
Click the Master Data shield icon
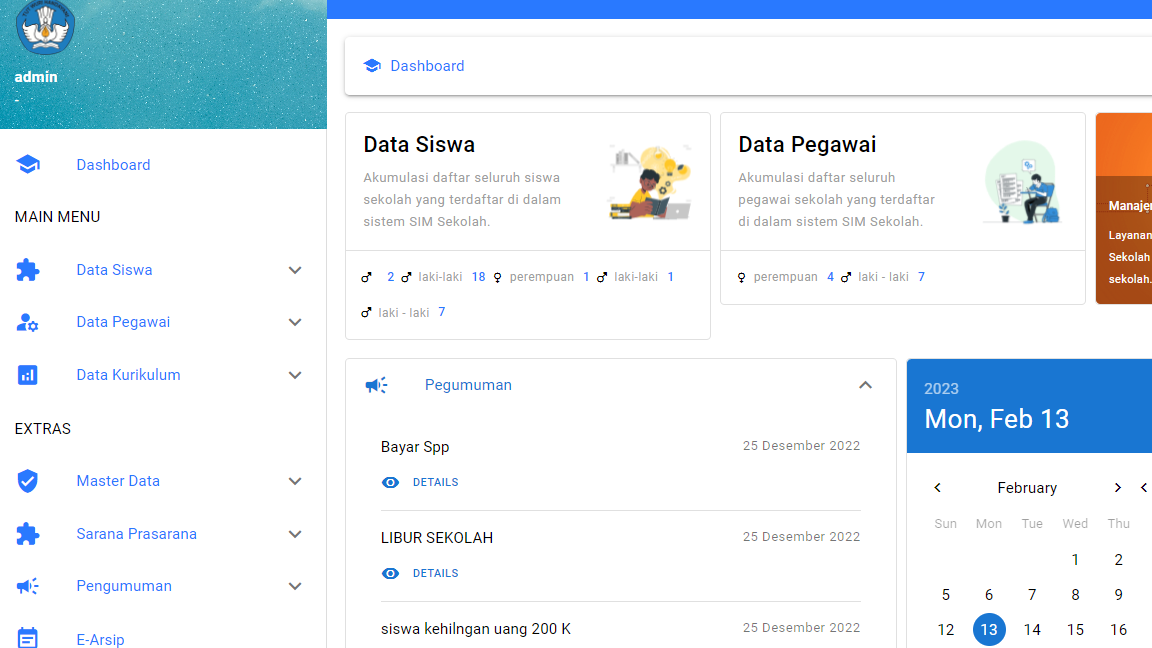pos(27,481)
